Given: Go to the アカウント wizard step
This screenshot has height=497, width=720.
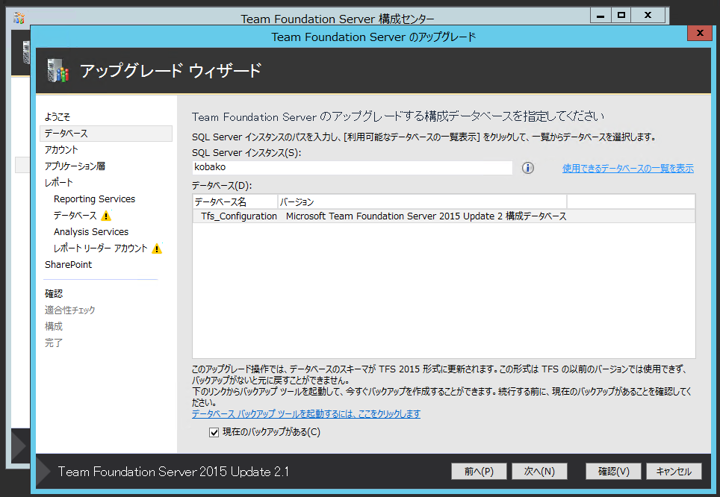Looking at the screenshot, I should pos(61,150).
